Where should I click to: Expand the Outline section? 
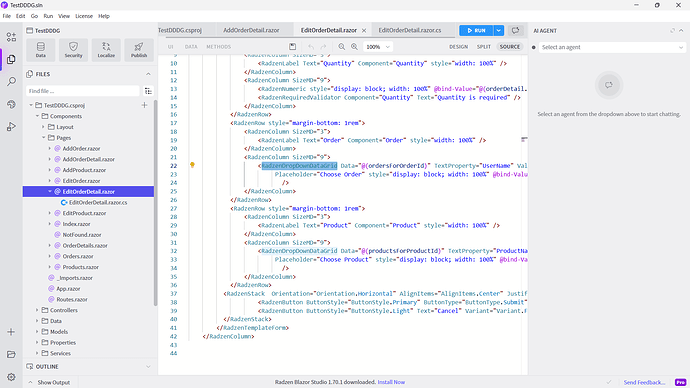(x=148, y=366)
